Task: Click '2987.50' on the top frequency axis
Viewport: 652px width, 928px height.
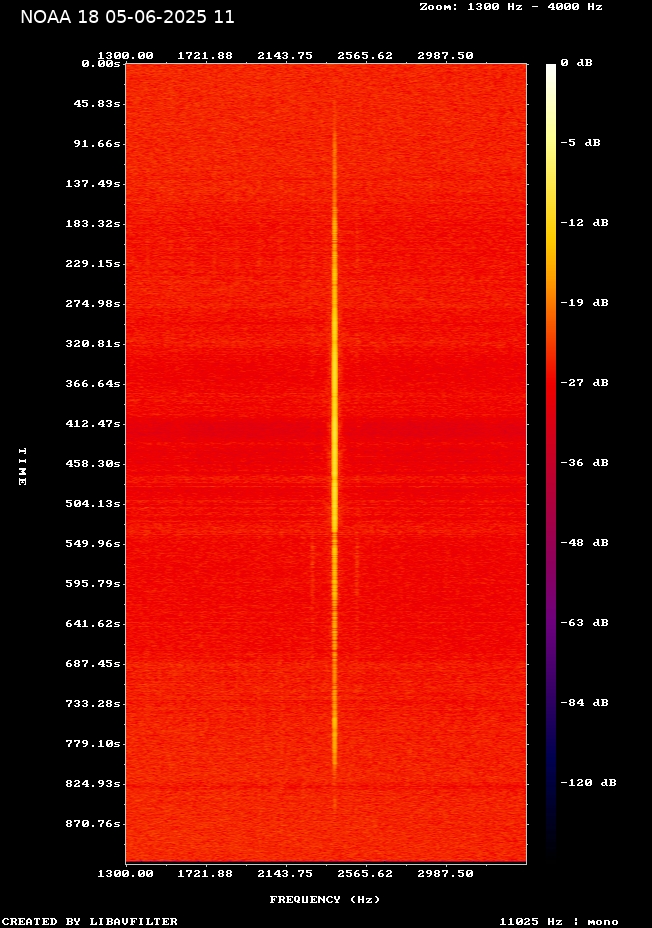Action: [x=445, y=56]
